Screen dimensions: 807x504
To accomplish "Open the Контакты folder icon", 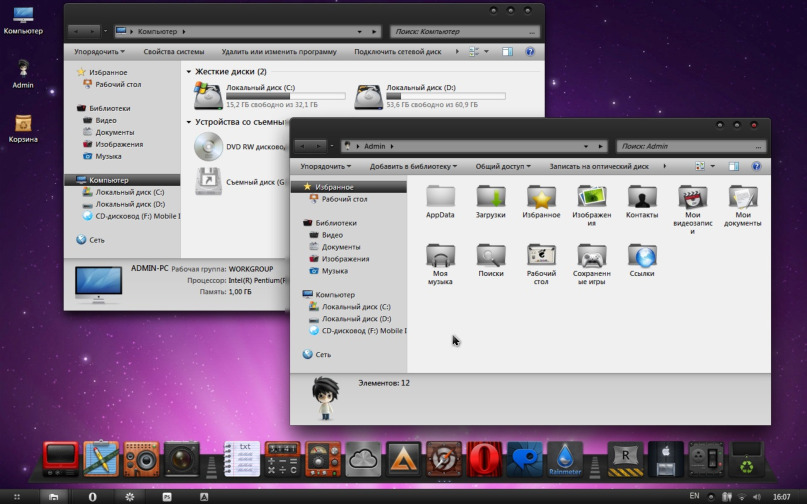I will (x=641, y=196).
